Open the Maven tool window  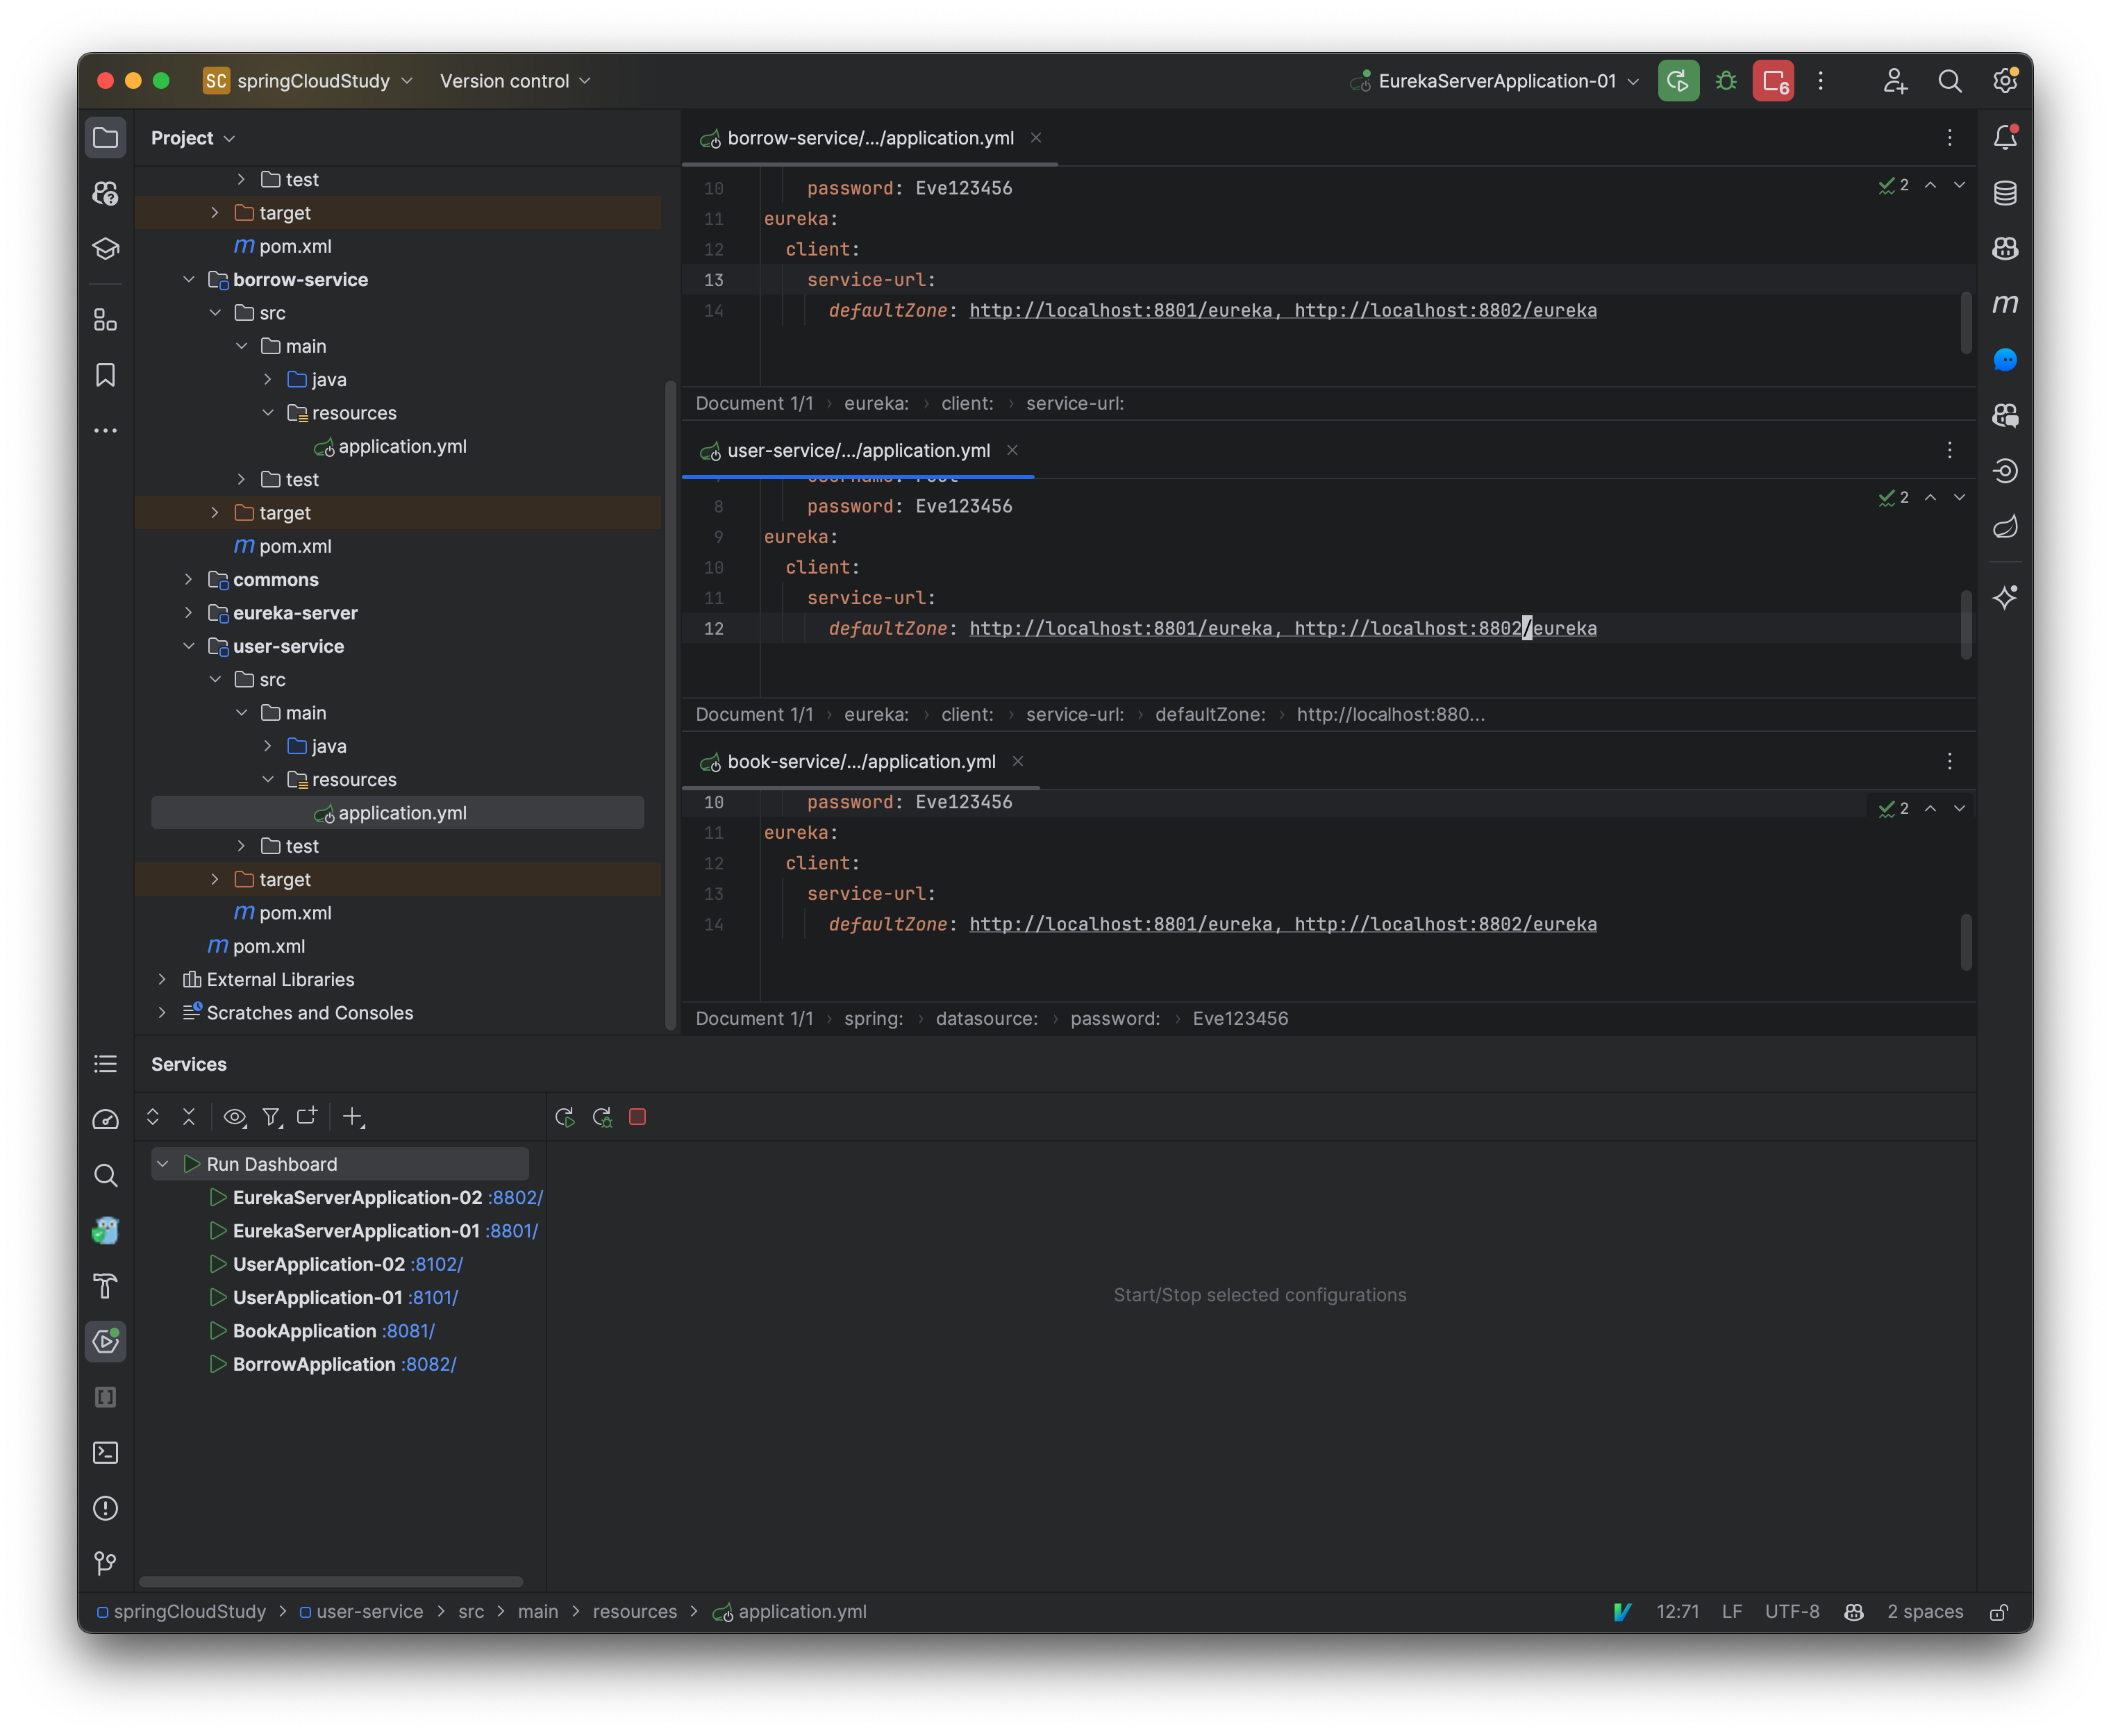click(x=2004, y=304)
